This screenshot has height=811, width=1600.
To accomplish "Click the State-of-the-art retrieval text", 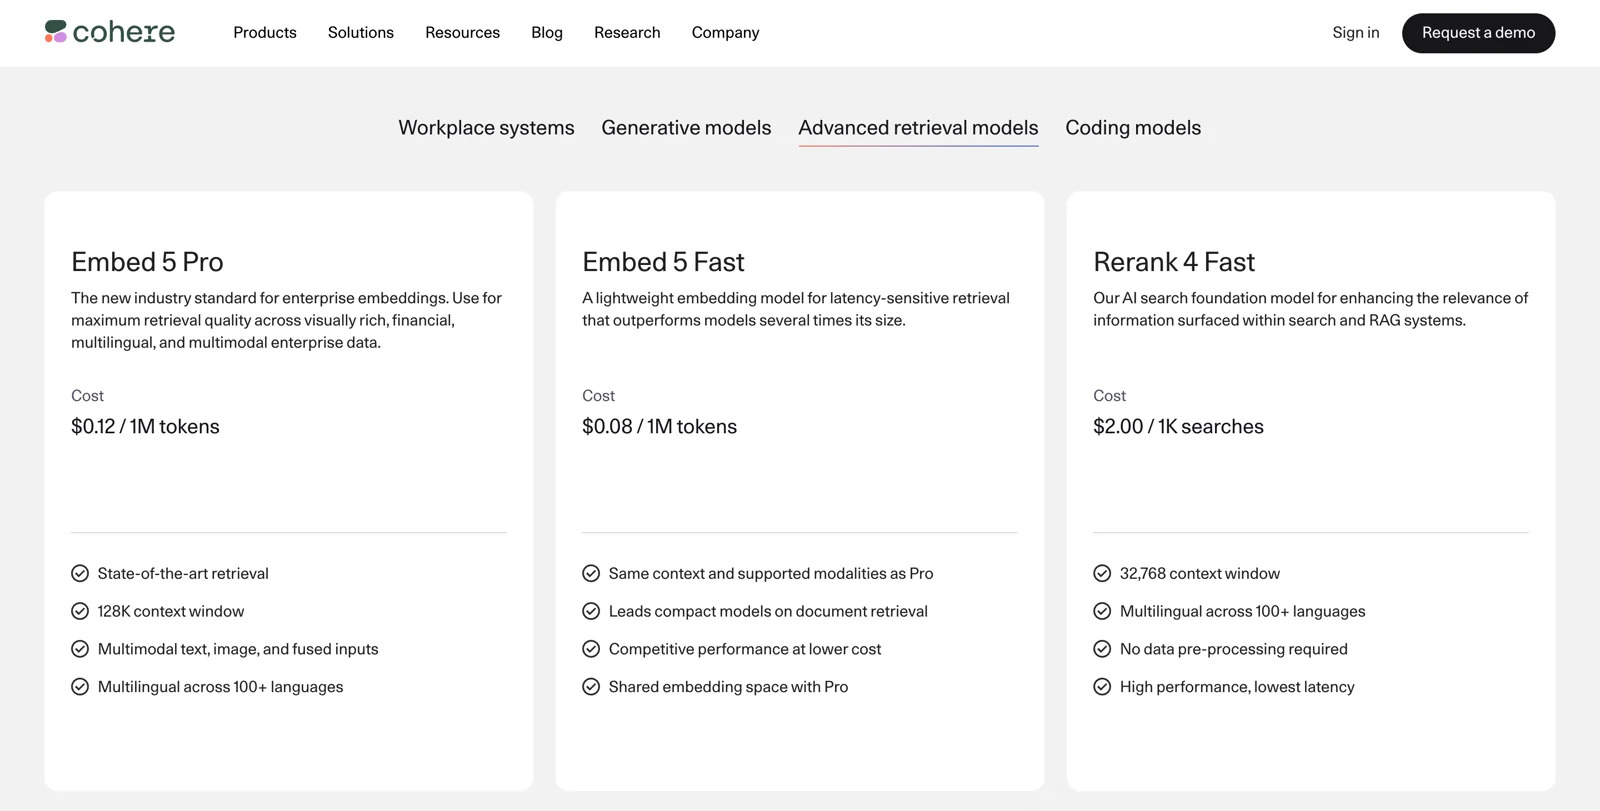I will [x=183, y=573].
